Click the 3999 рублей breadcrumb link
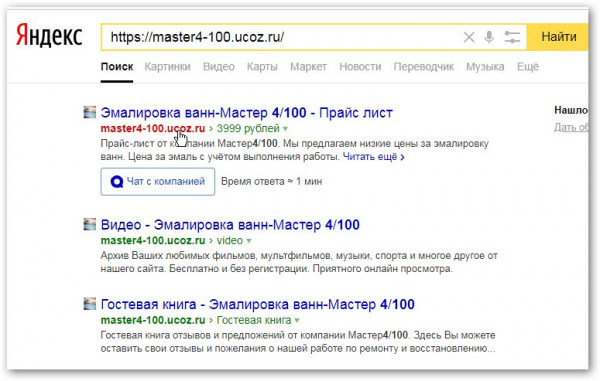 click(x=248, y=128)
